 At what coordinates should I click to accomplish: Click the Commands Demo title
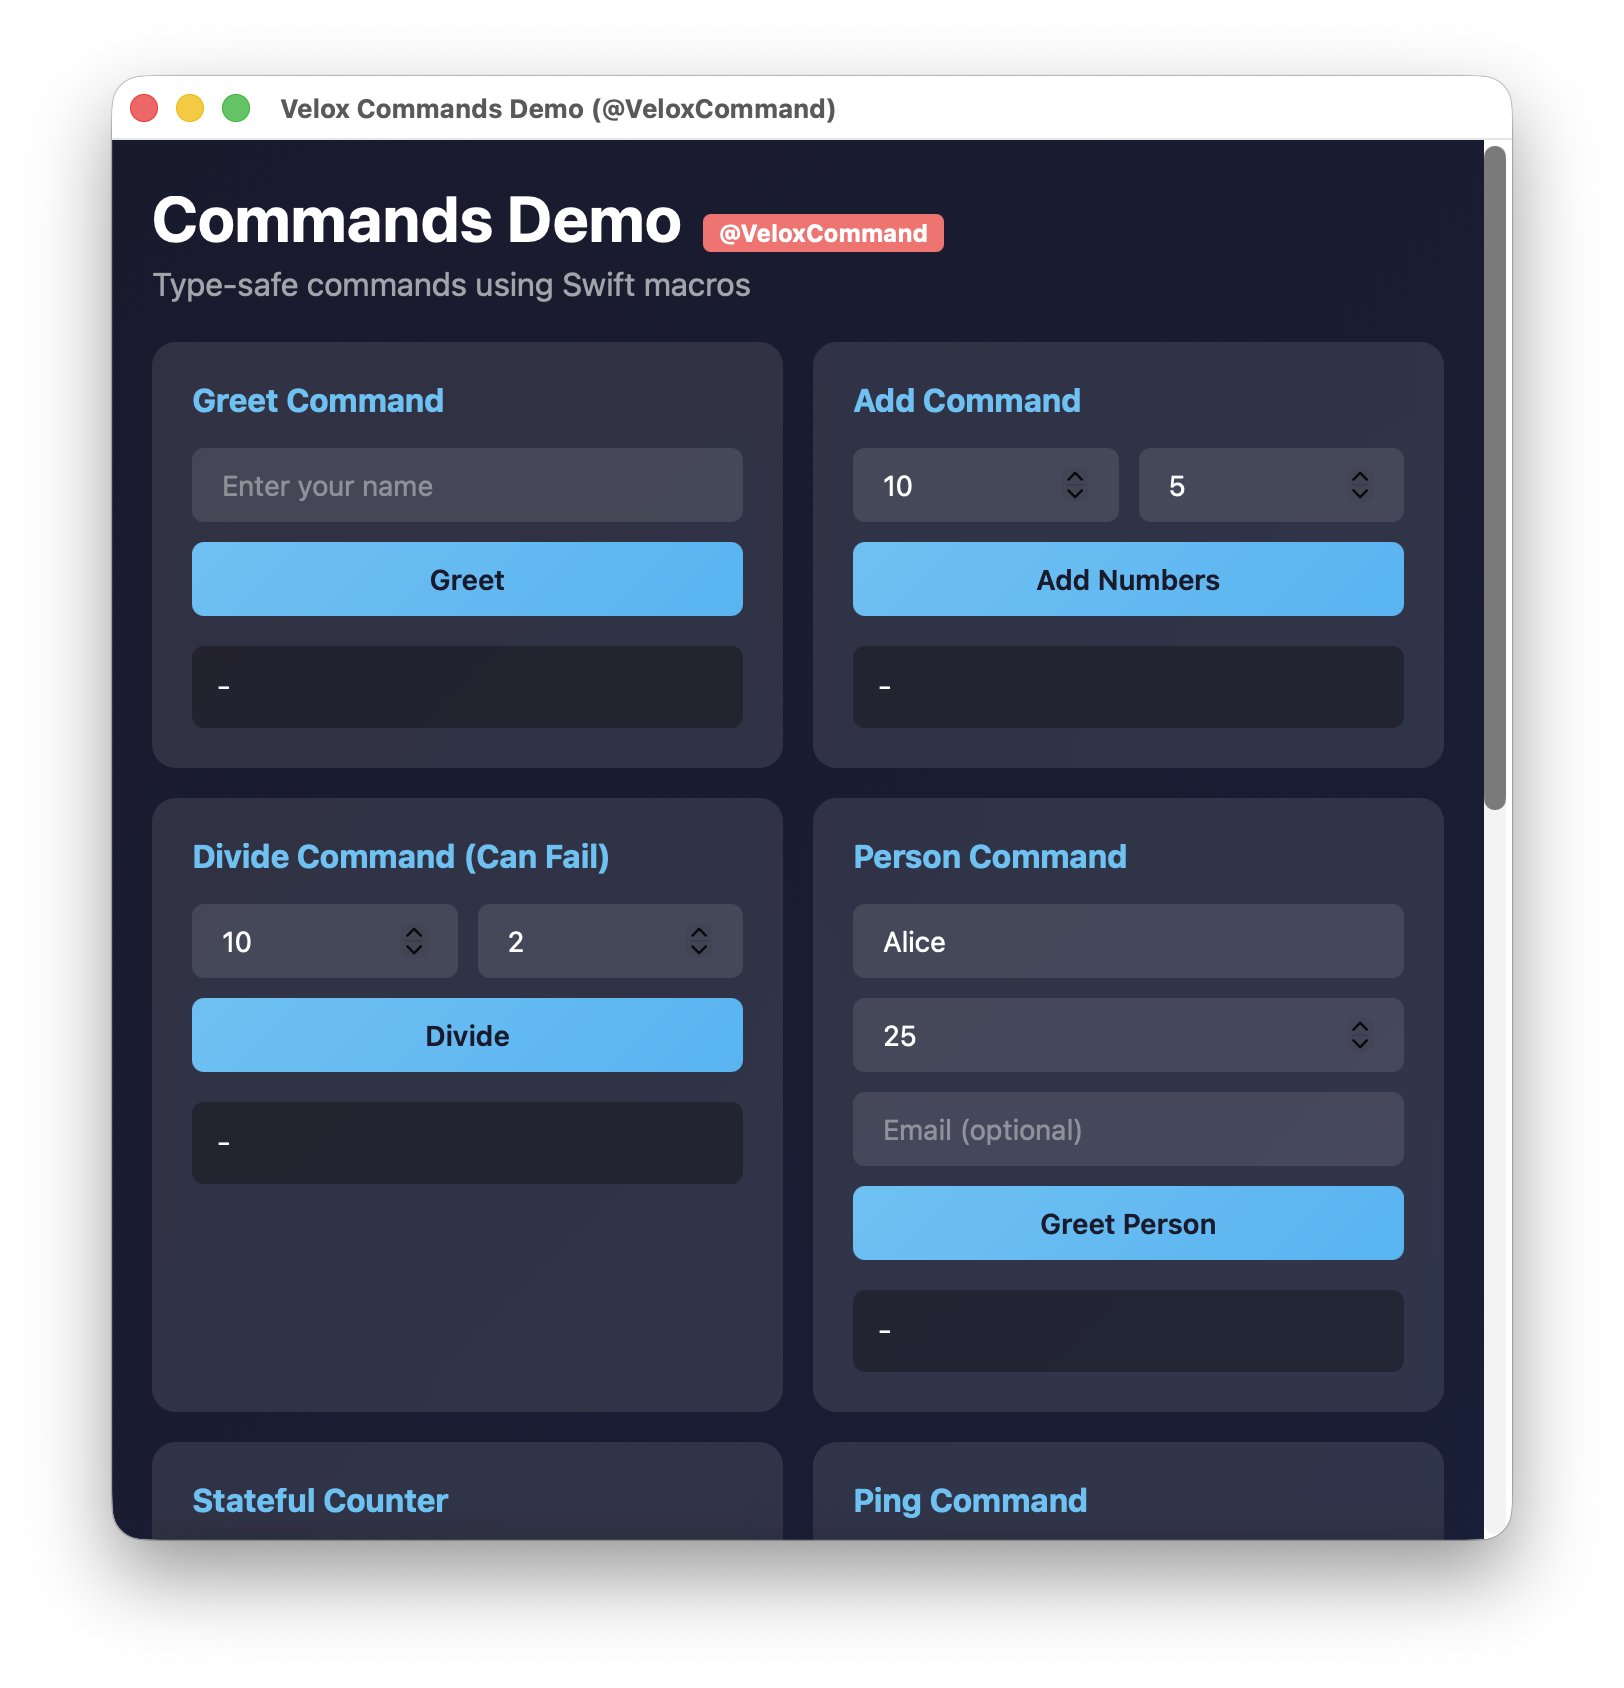(417, 220)
